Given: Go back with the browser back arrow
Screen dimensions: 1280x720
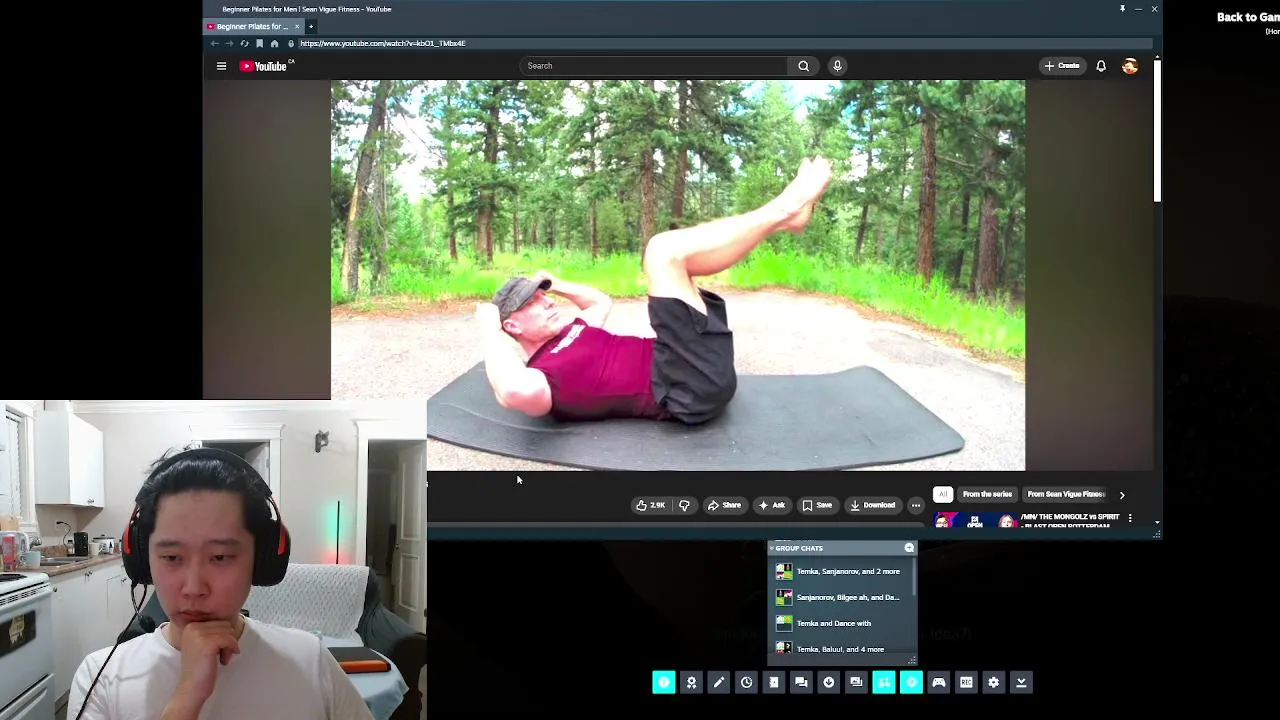Looking at the screenshot, I should coord(214,44).
